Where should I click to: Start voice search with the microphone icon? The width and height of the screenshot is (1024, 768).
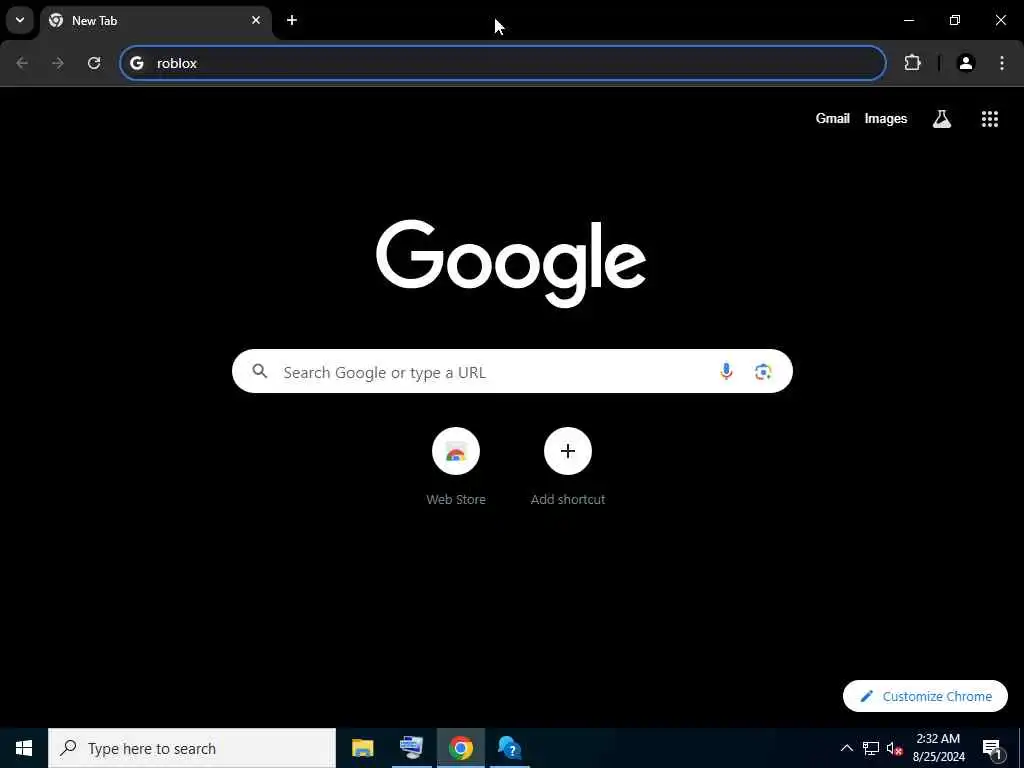(726, 371)
